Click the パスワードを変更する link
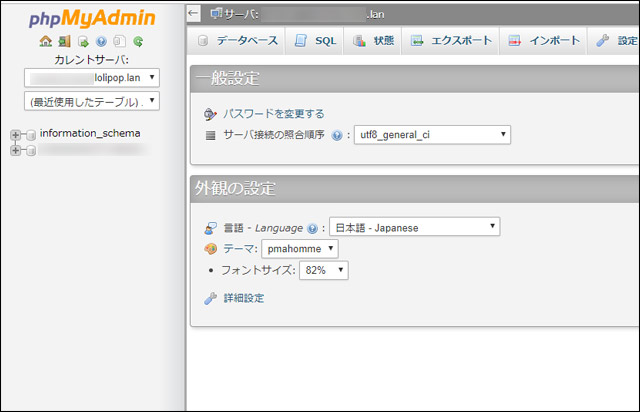The image size is (640, 412). tap(272, 114)
